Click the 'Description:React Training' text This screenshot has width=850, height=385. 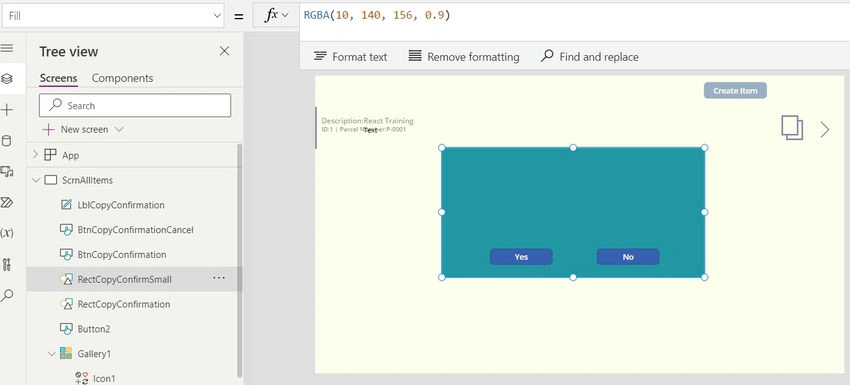click(368, 121)
